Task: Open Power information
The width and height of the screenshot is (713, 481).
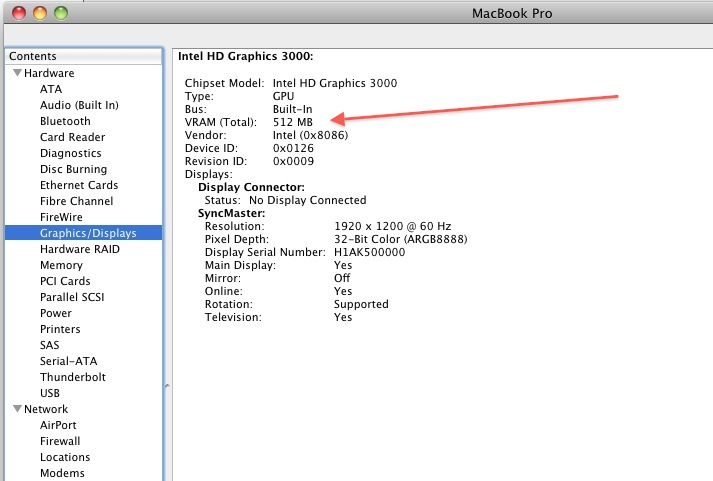Action: (55, 313)
